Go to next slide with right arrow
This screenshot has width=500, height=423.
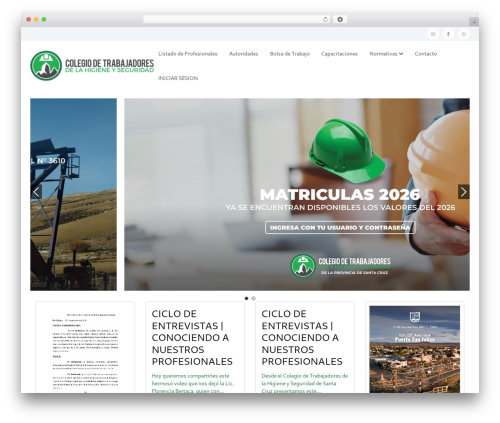(x=464, y=192)
